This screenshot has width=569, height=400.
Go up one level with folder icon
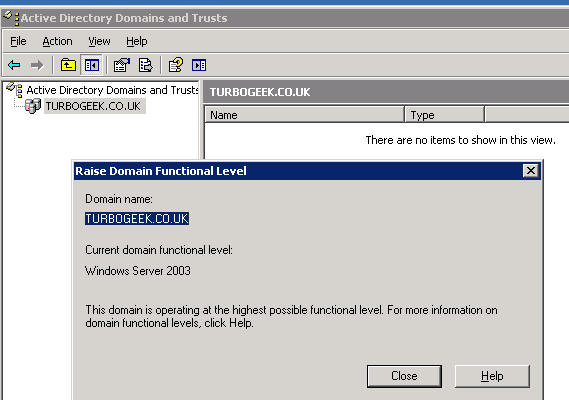click(68, 65)
